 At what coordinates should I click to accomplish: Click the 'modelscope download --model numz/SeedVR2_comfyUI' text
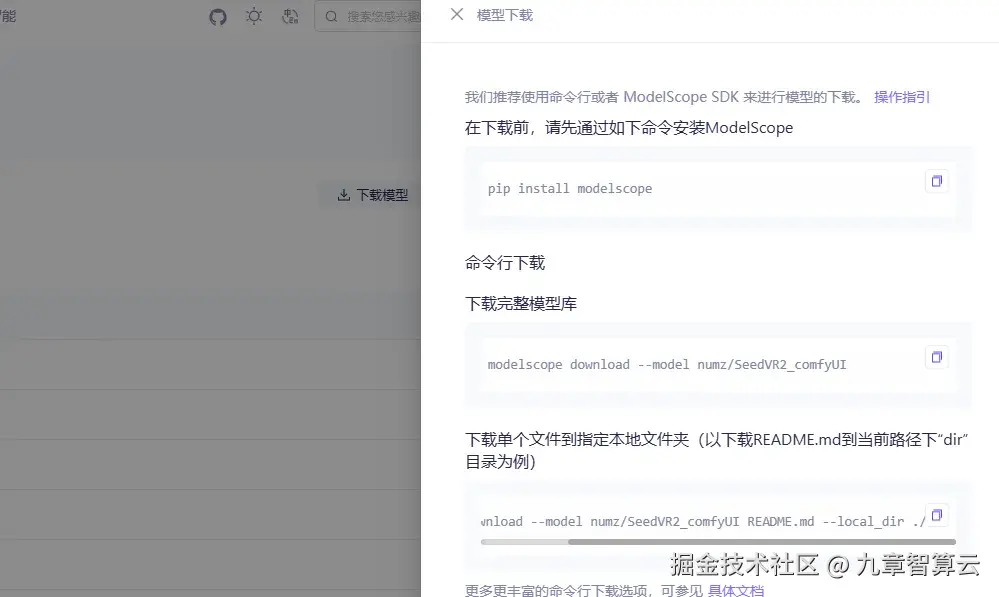(x=666, y=364)
